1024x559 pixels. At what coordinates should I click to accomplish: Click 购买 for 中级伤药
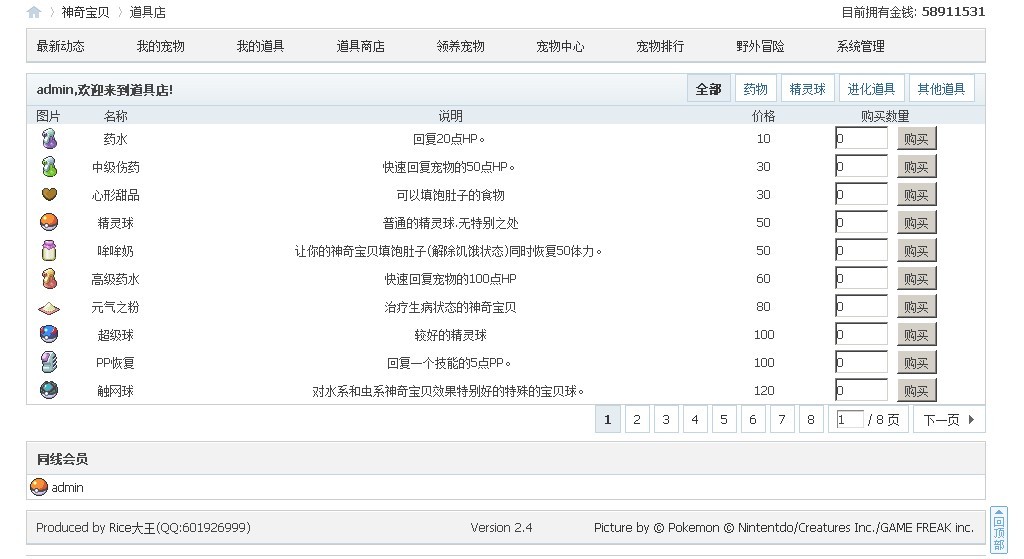(916, 167)
